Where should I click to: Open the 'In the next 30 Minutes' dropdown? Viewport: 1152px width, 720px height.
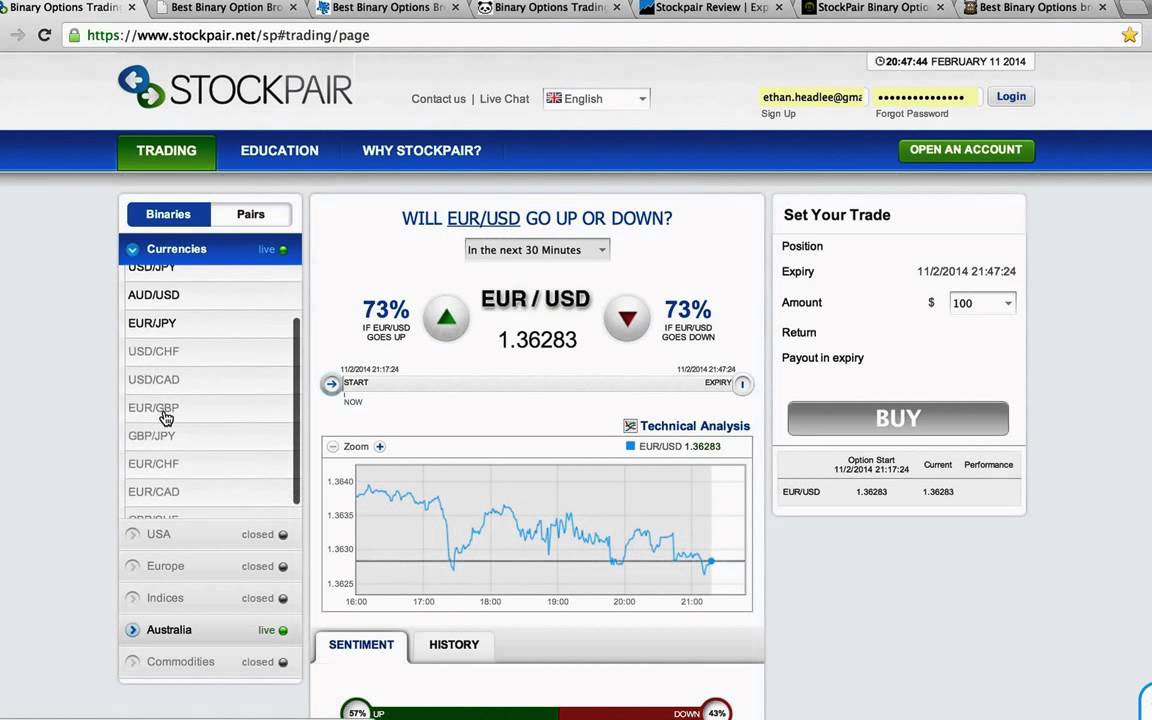point(537,250)
